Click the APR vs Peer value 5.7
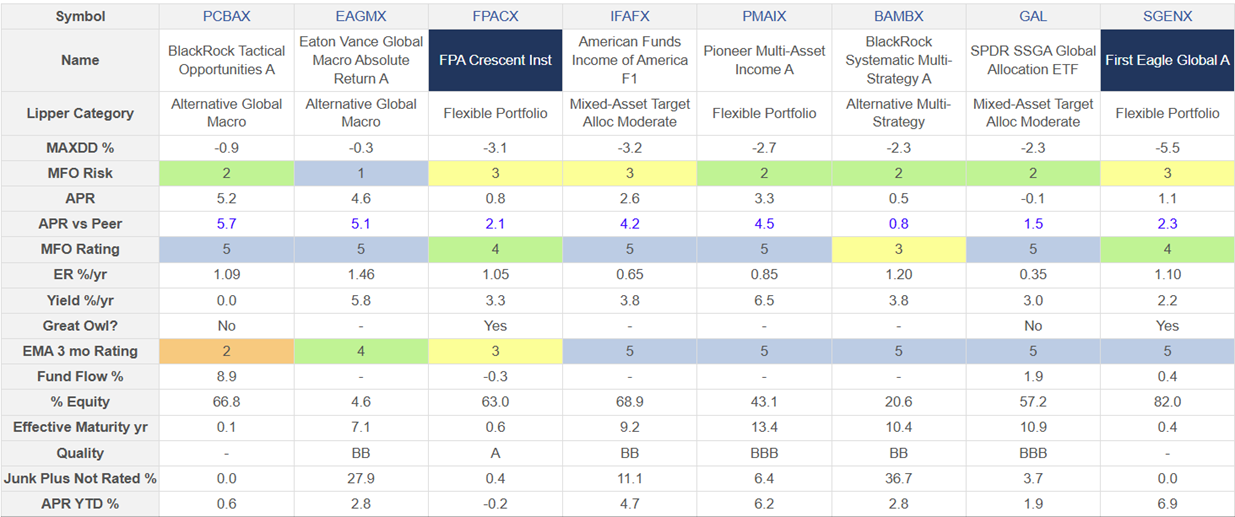Viewport: 1235px width, 517px height. tap(226, 224)
